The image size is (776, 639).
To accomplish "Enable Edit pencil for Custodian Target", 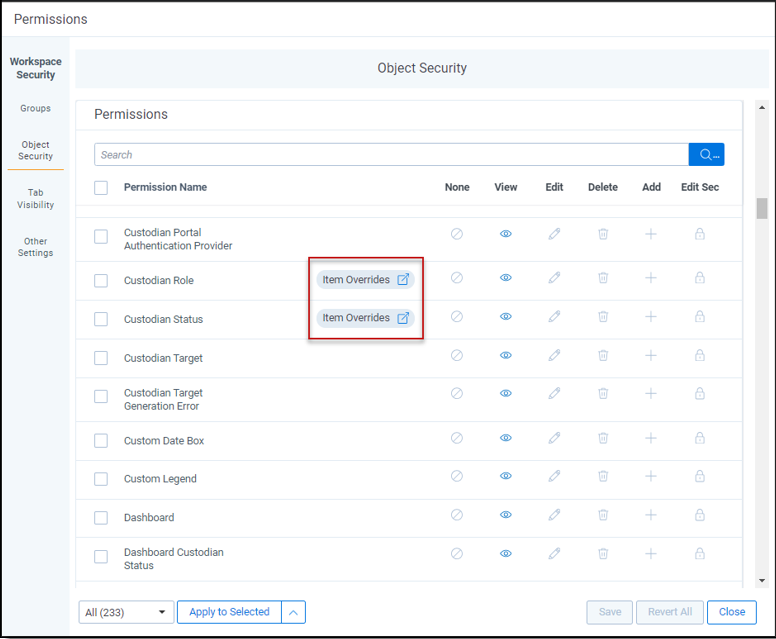I will (554, 355).
